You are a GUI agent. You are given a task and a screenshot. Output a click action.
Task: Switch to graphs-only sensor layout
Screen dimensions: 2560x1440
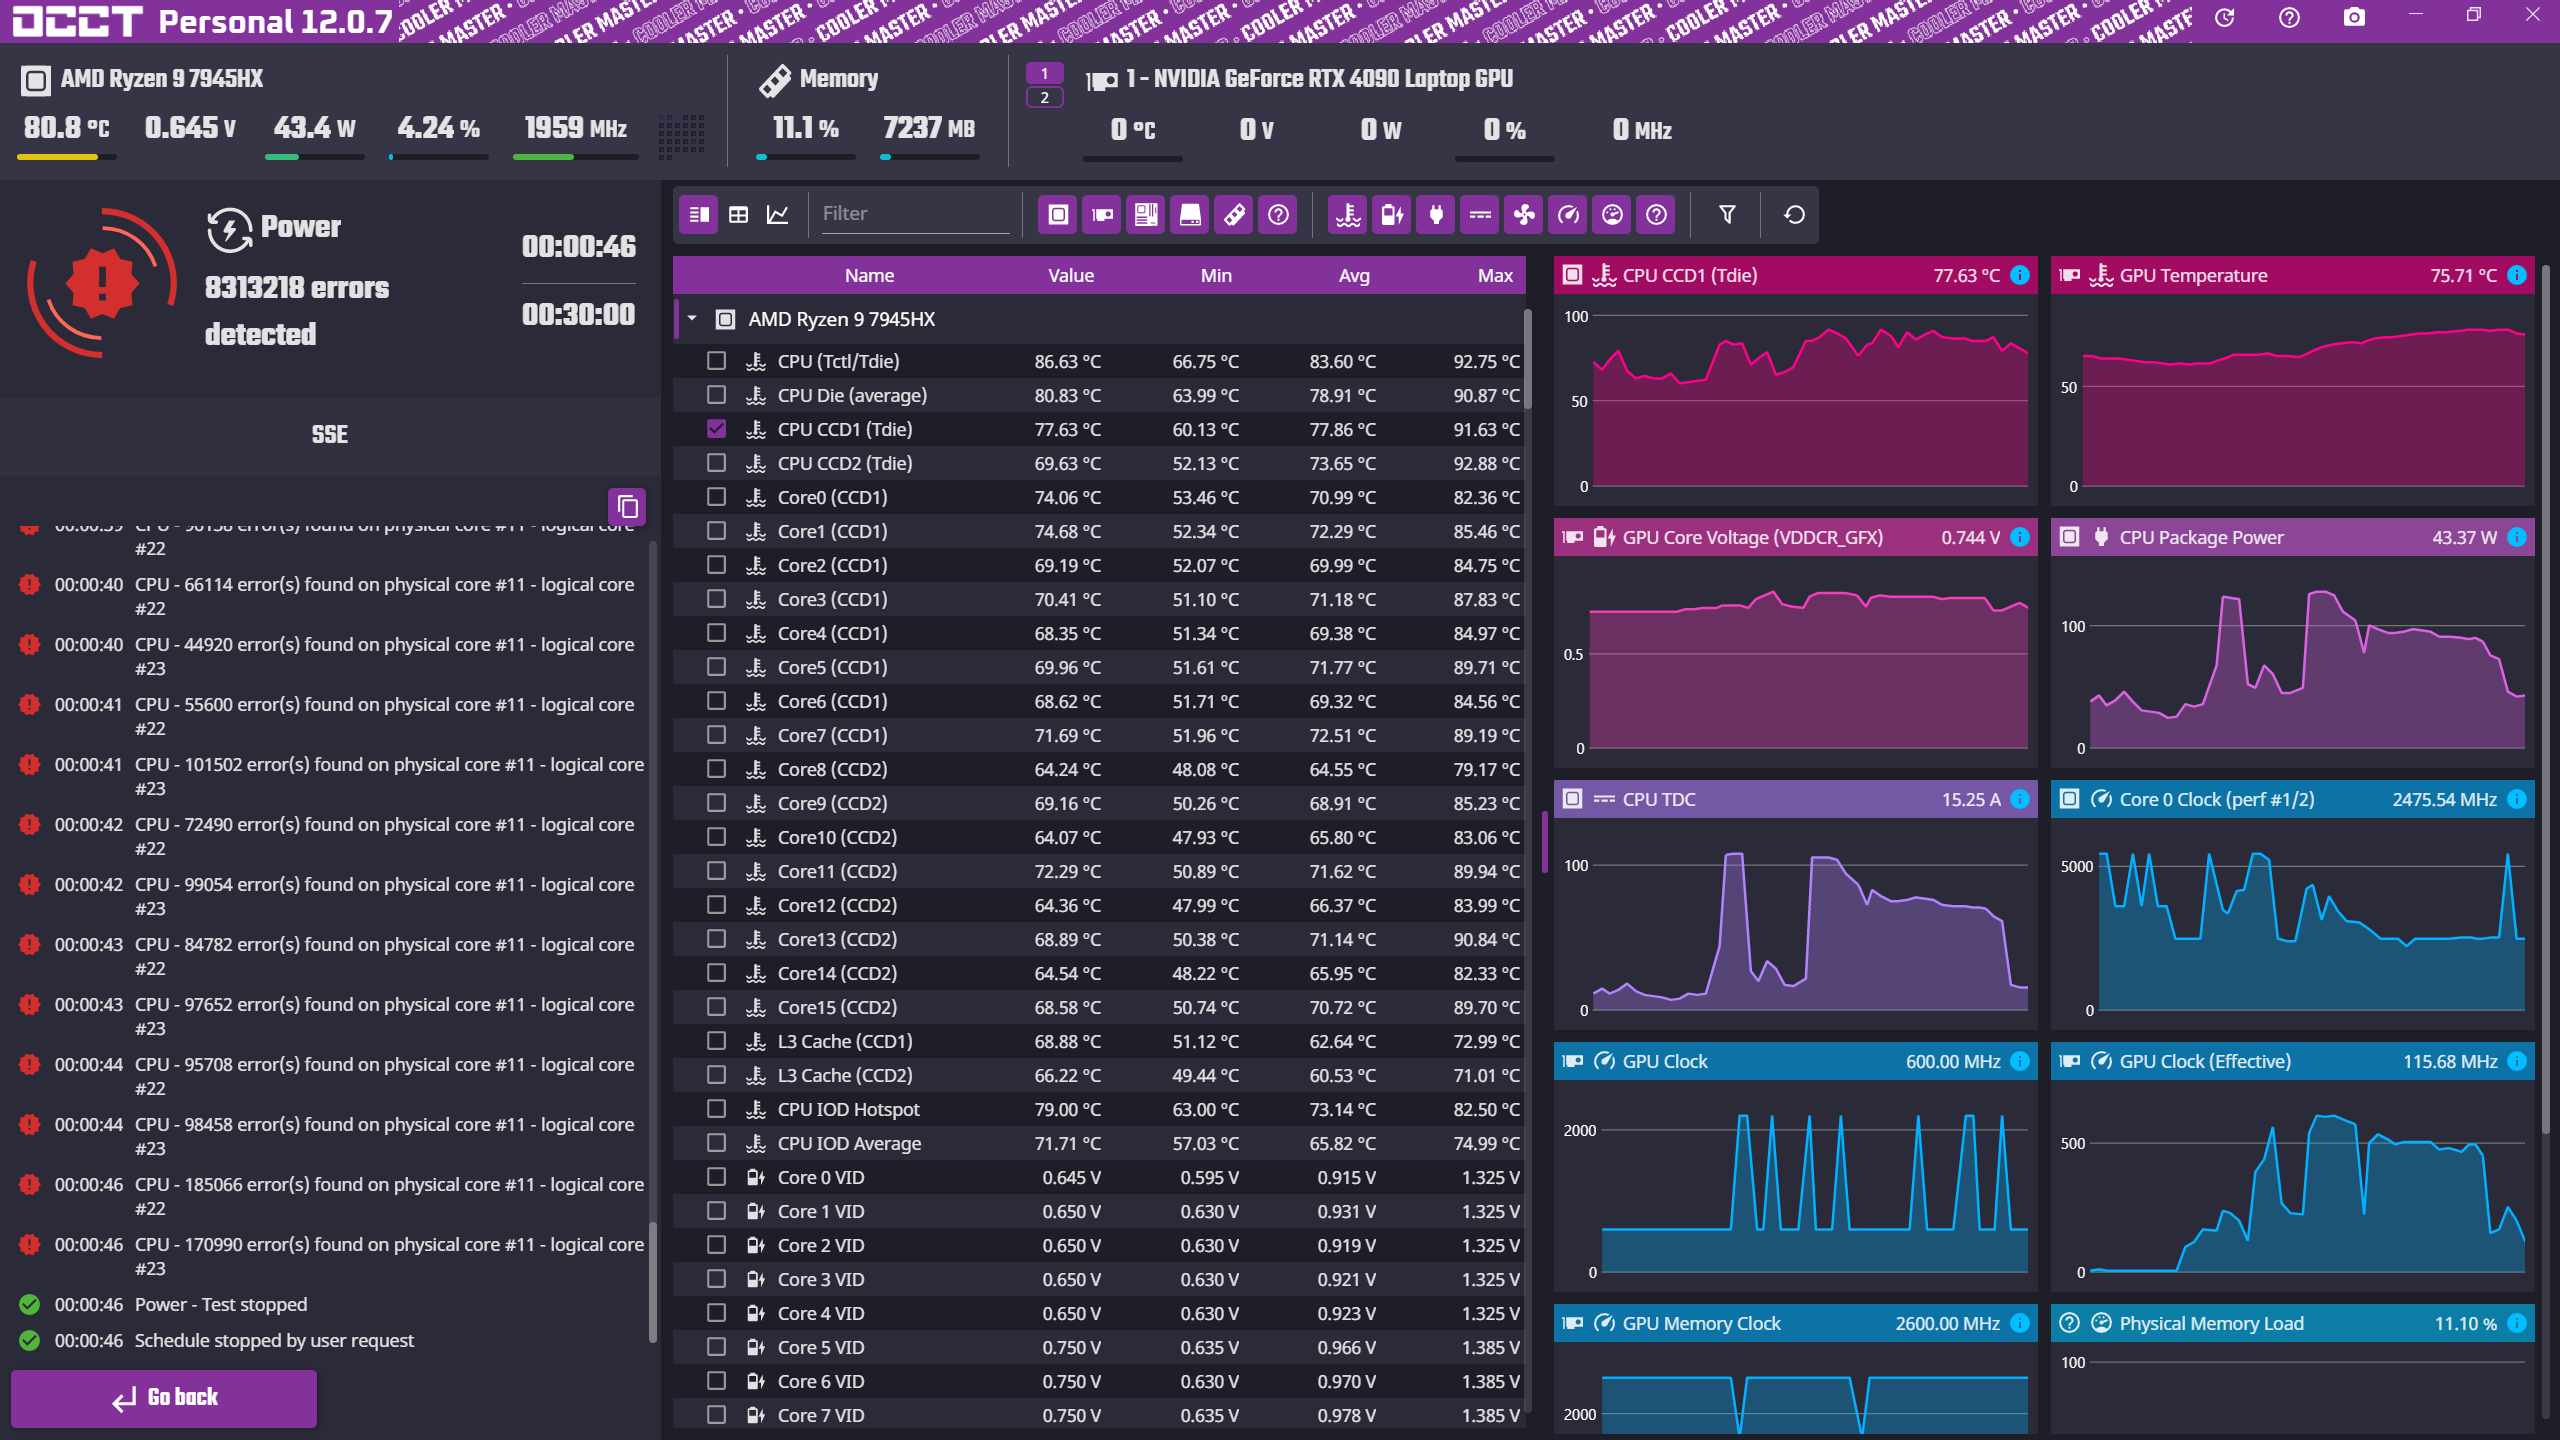coord(777,214)
